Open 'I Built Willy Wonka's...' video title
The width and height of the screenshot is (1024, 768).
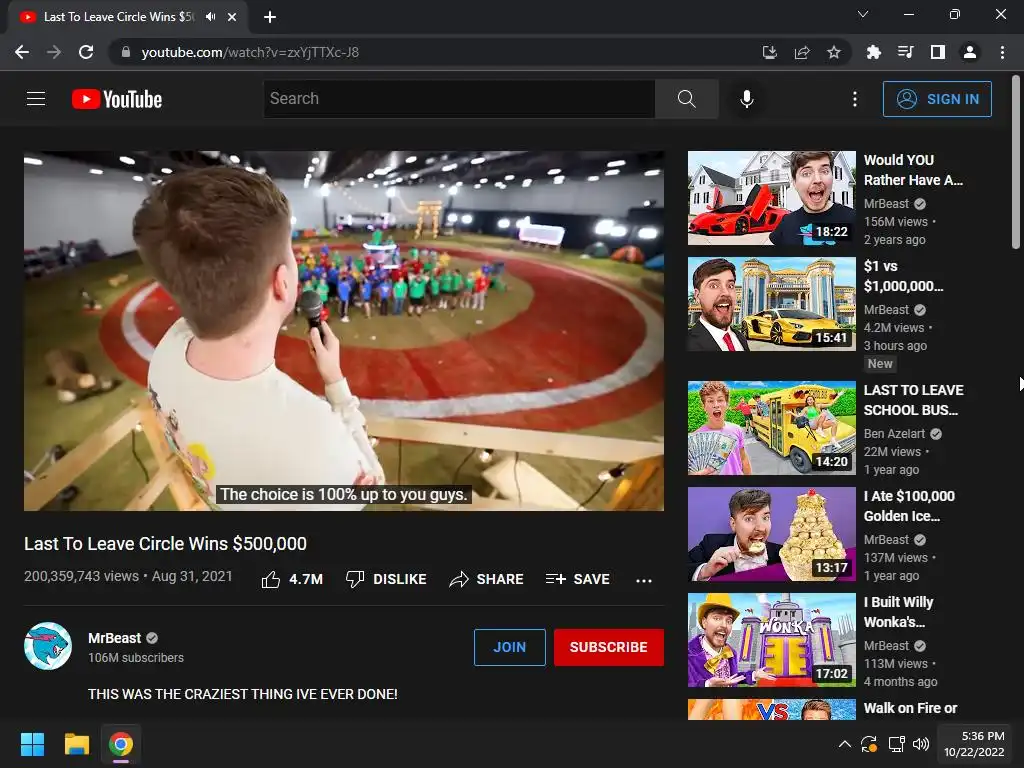coord(898,612)
